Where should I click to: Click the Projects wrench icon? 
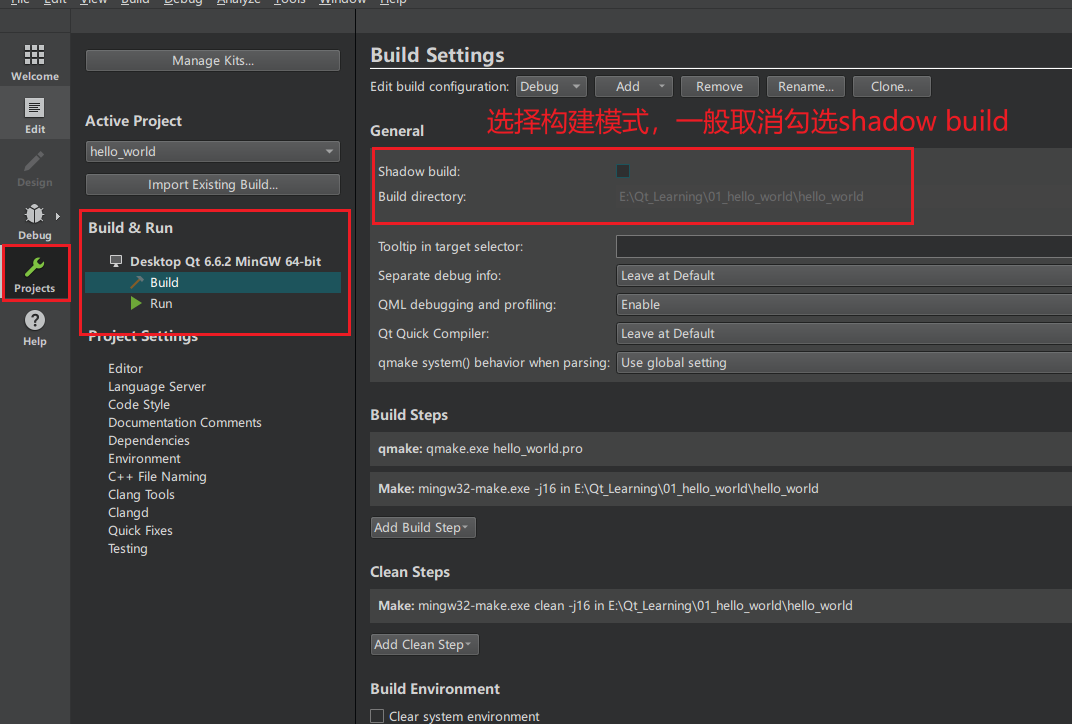(x=35, y=268)
